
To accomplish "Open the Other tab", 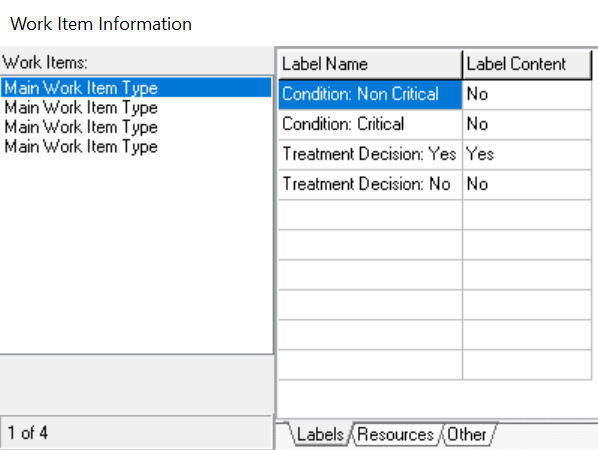I will (467, 434).
